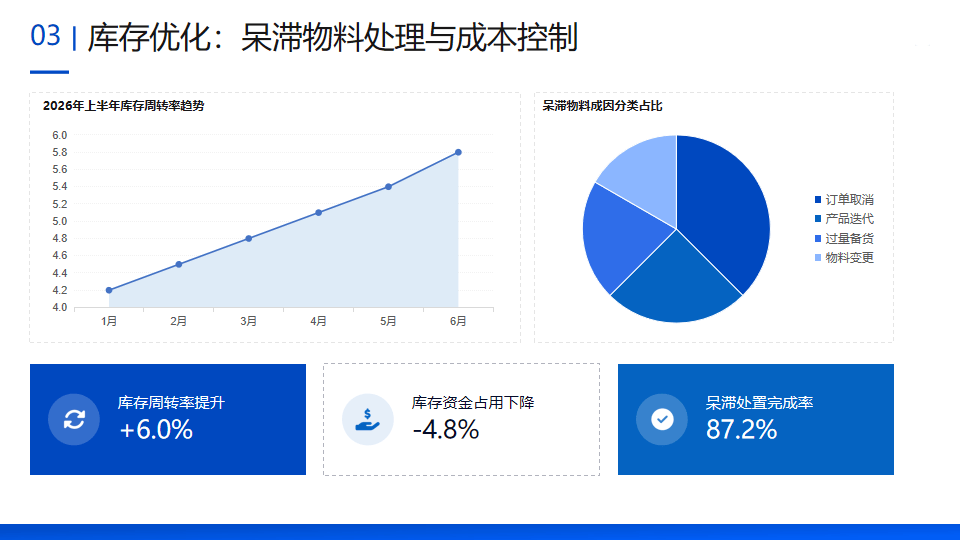
Task: Select the 订单取消 legend color square
Action: pos(818,200)
